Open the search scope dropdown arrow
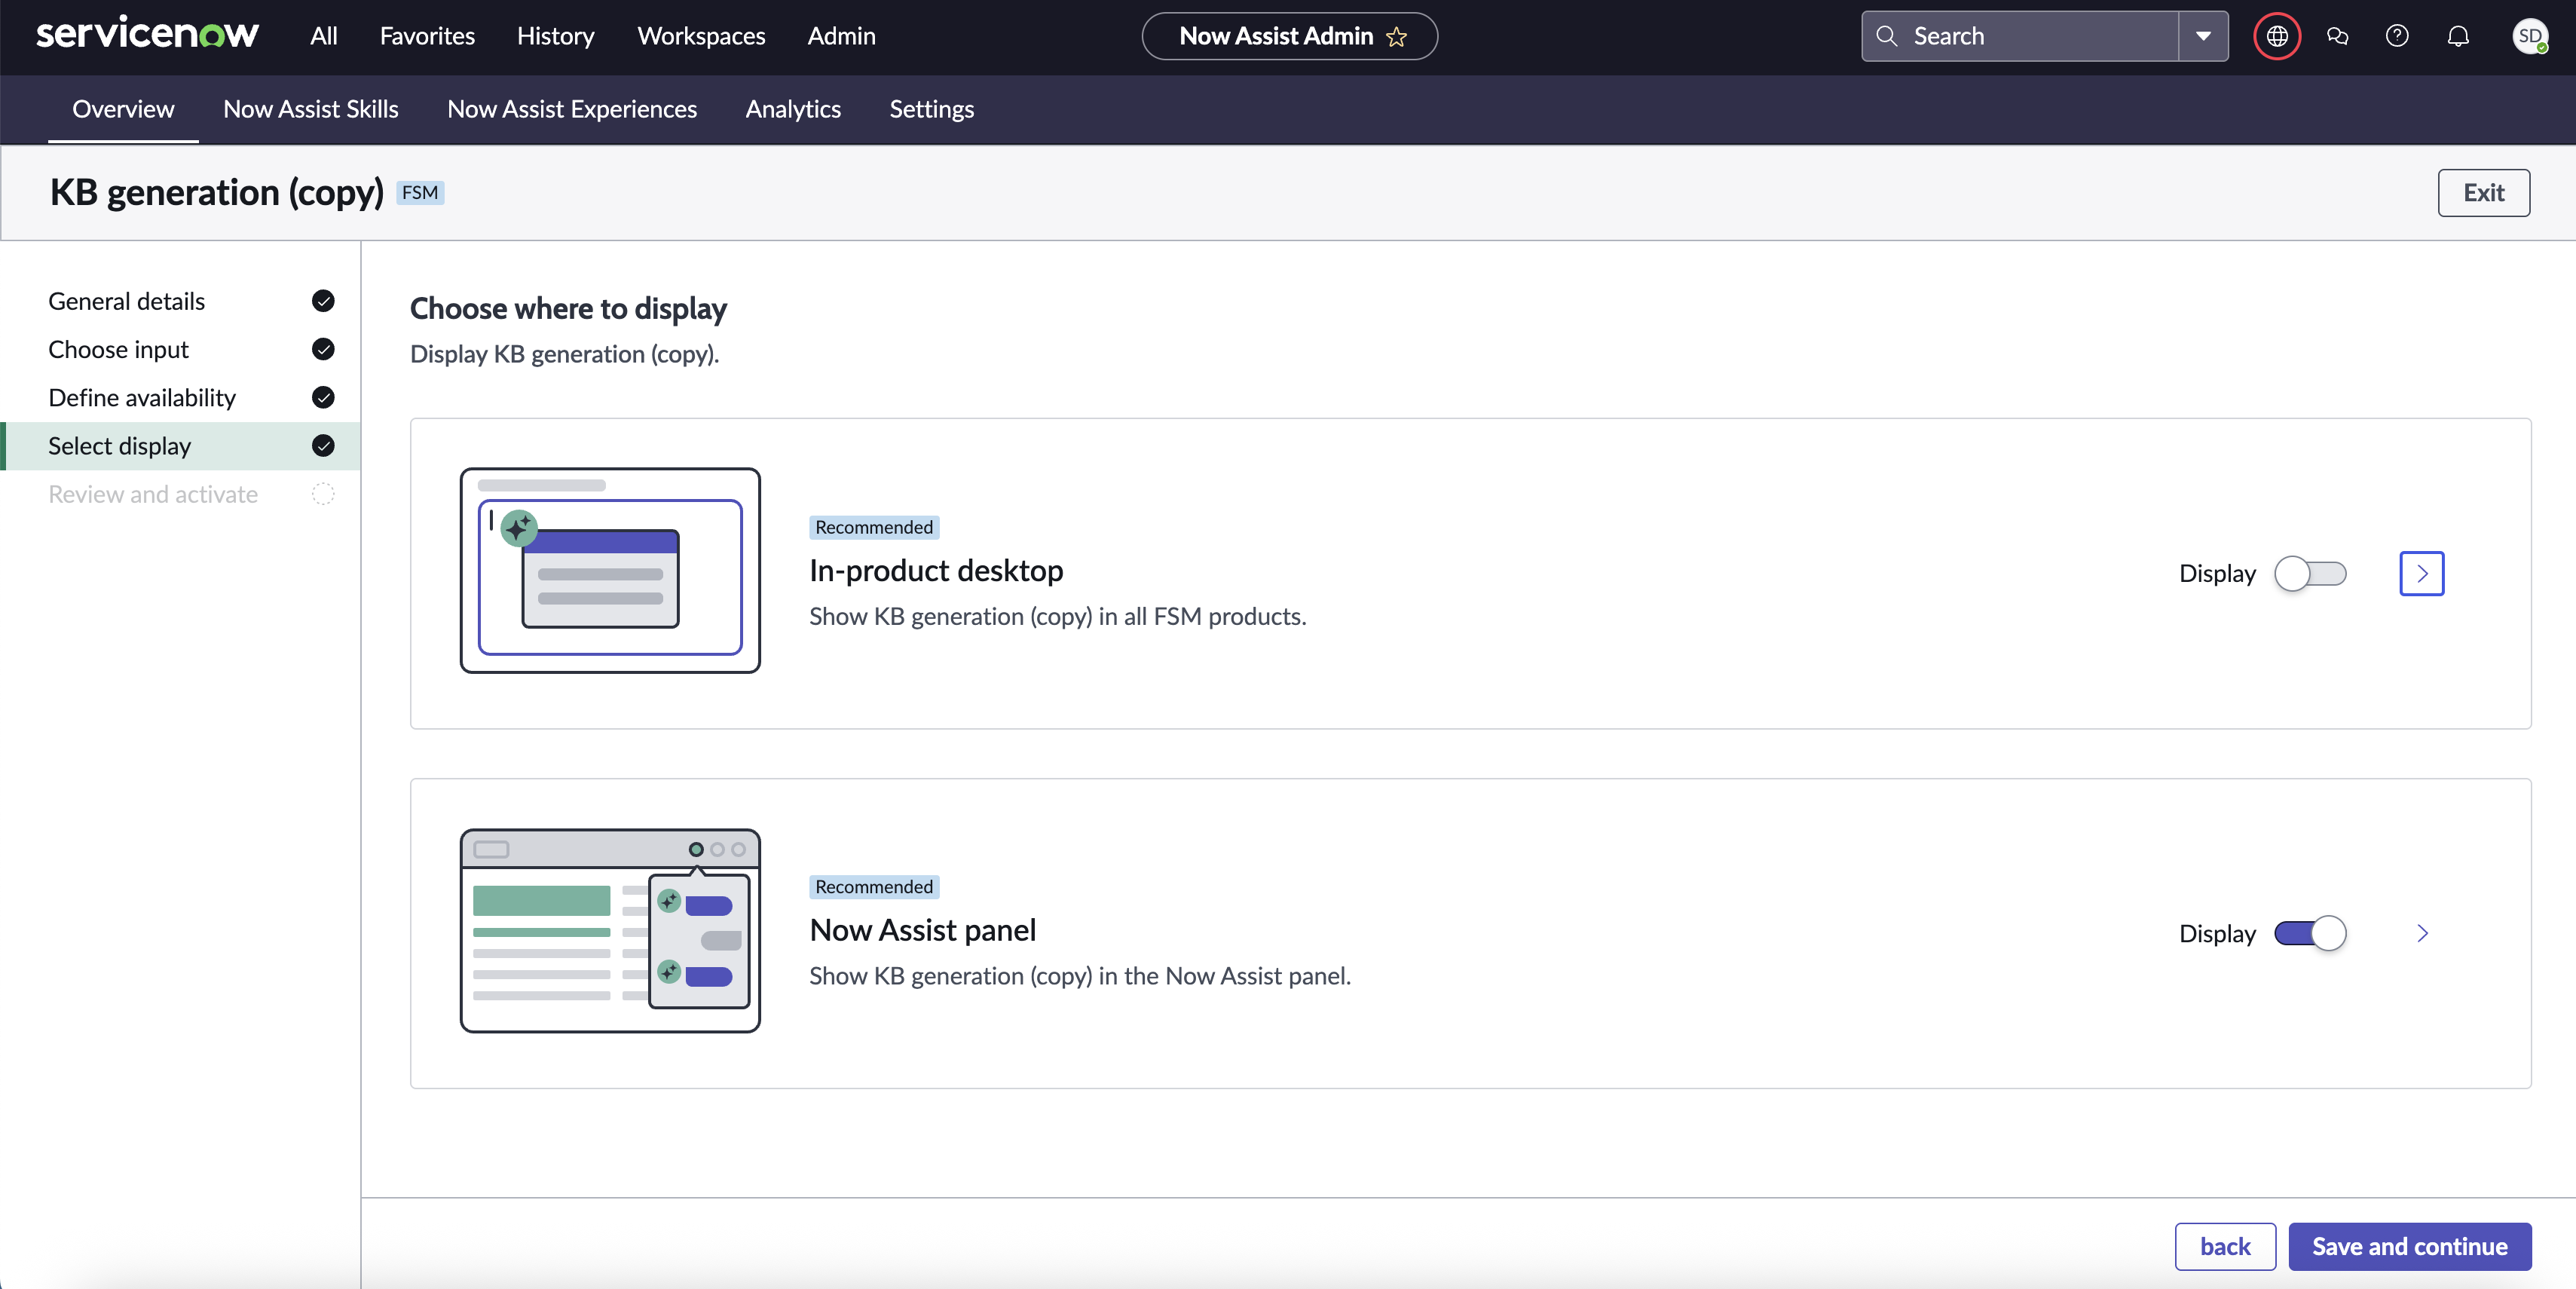2576x1289 pixels. click(2203, 36)
